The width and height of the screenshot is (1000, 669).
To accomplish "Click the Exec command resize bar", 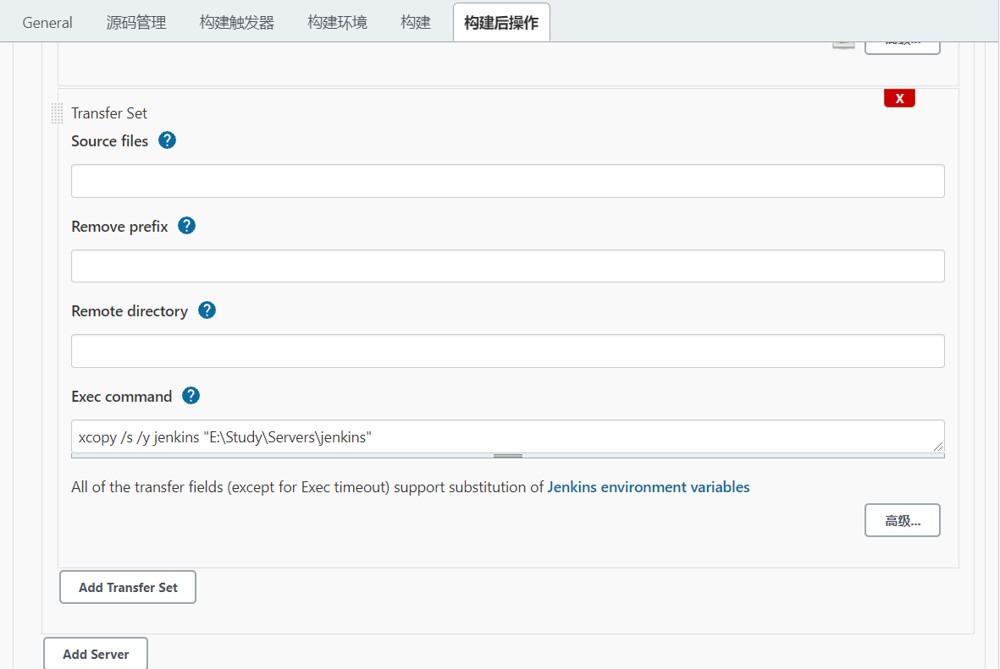I will (x=508, y=456).
